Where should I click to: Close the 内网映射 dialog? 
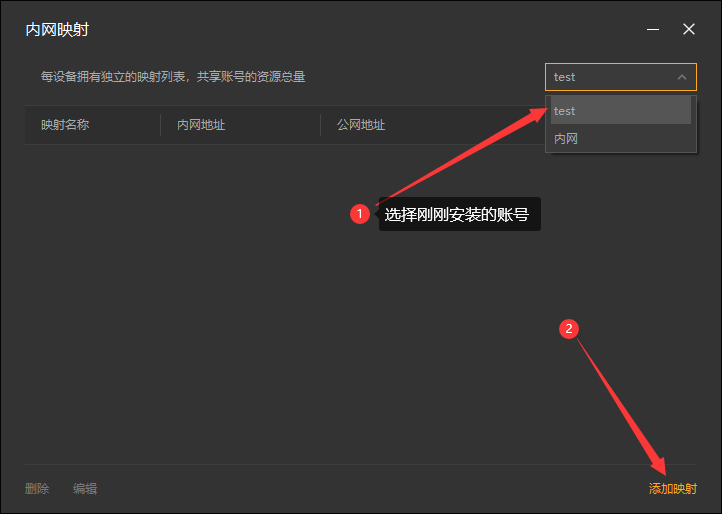(x=689, y=30)
